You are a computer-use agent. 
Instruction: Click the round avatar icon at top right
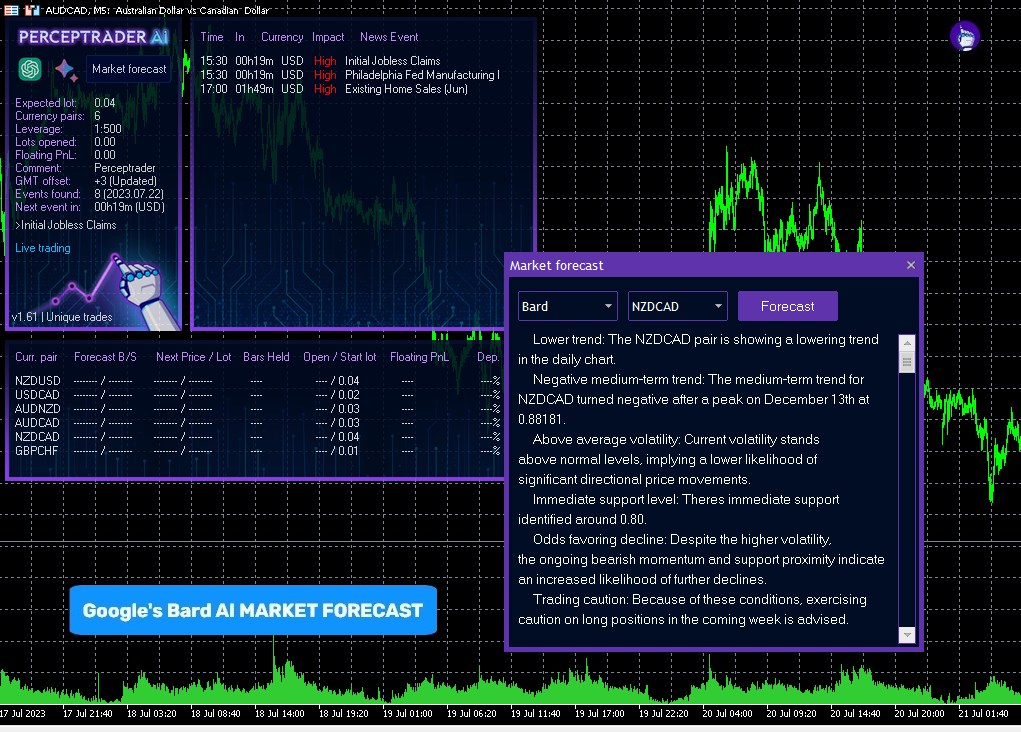coord(964,37)
